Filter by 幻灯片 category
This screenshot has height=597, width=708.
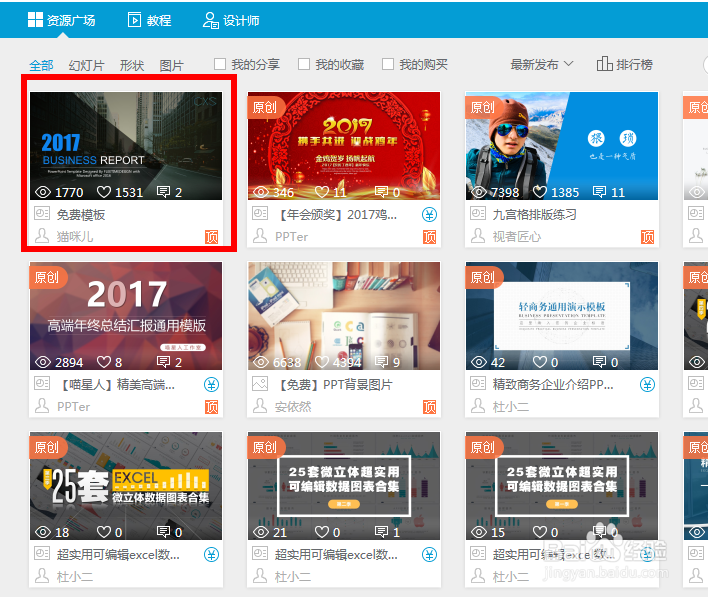click(86, 65)
